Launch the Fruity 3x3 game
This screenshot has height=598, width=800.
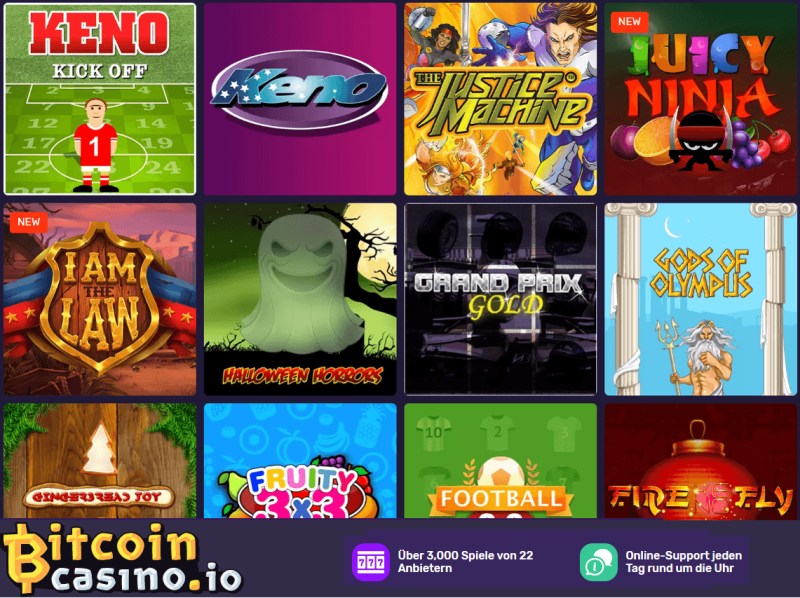[300, 461]
